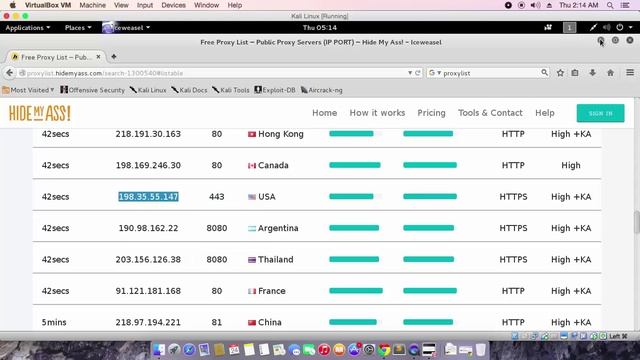Open the Most Visited bookmarks dropdown
This screenshot has width=640, height=360.
pyautogui.click(x=28, y=90)
